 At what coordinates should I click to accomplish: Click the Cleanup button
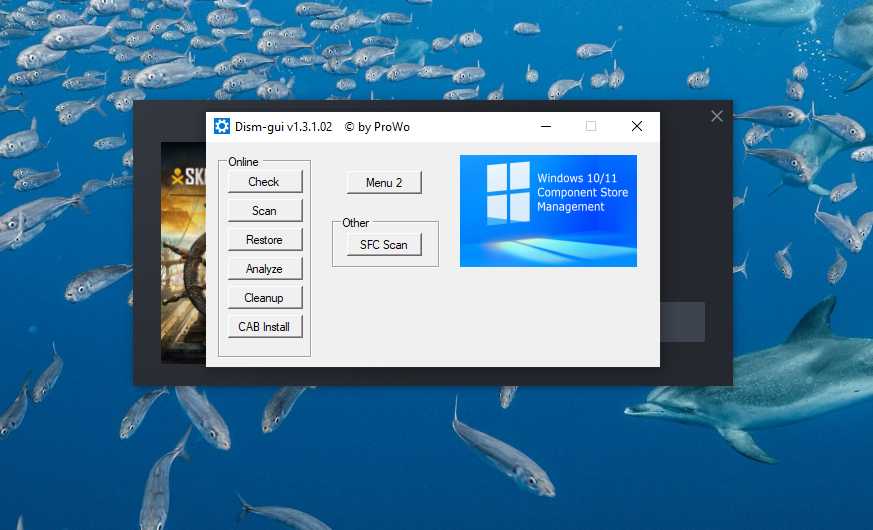click(x=265, y=298)
